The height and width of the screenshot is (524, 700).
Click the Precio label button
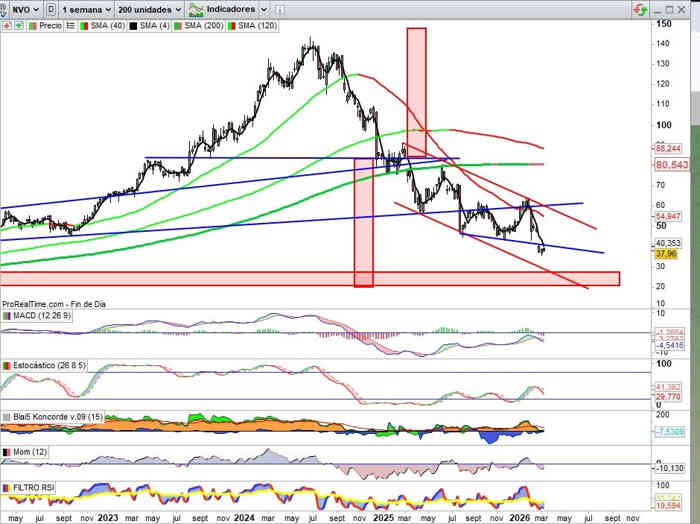click(x=50, y=25)
